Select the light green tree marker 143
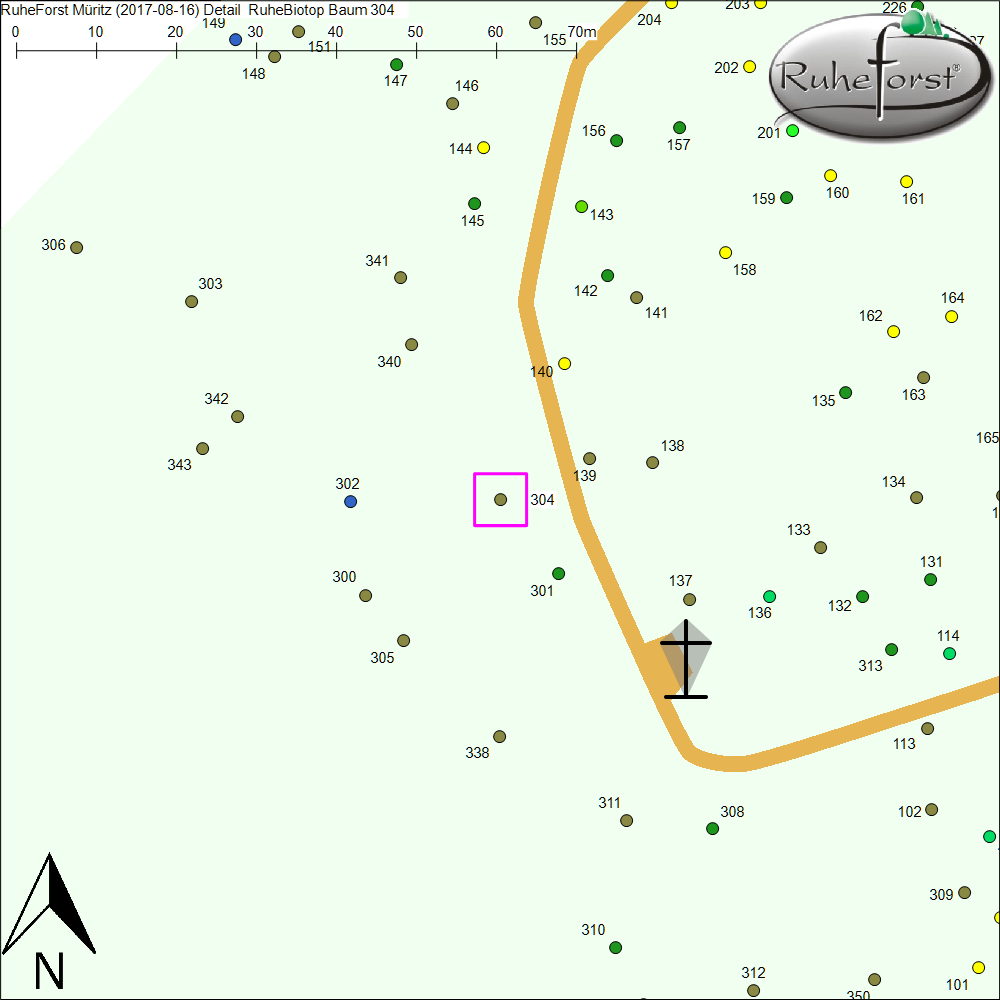The height and width of the screenshot is (1000, 1000). (x=581, y=206)
